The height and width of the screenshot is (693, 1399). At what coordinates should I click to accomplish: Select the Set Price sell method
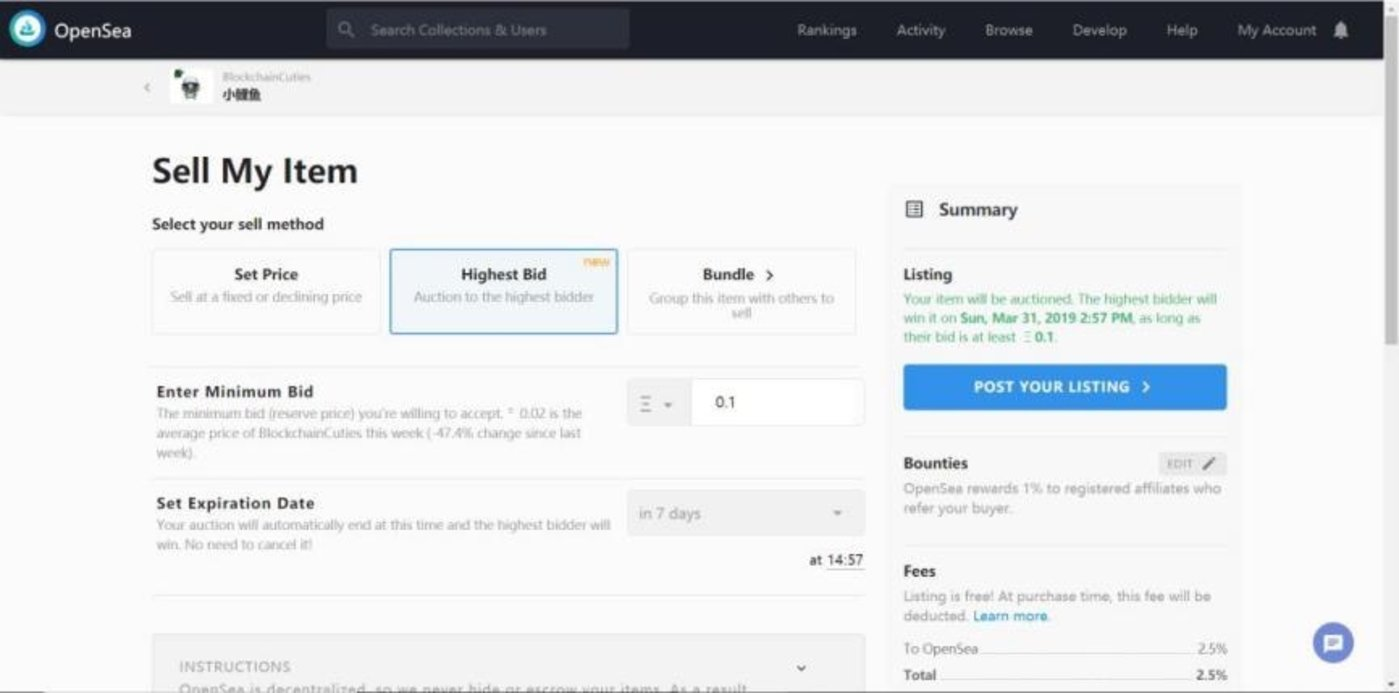click(x=266, y=290)
